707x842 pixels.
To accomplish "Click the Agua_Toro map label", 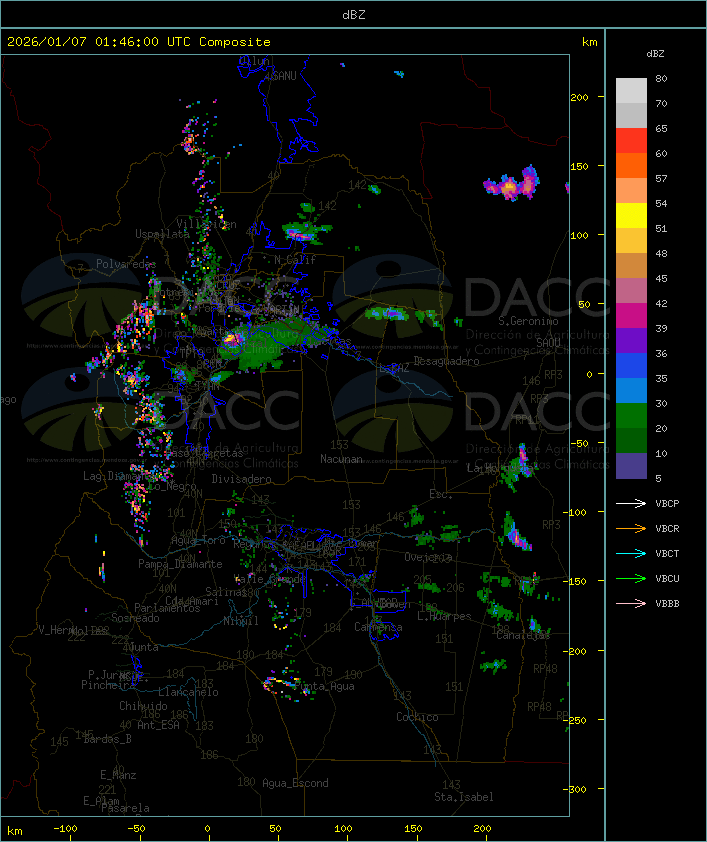I will (198, 541).
